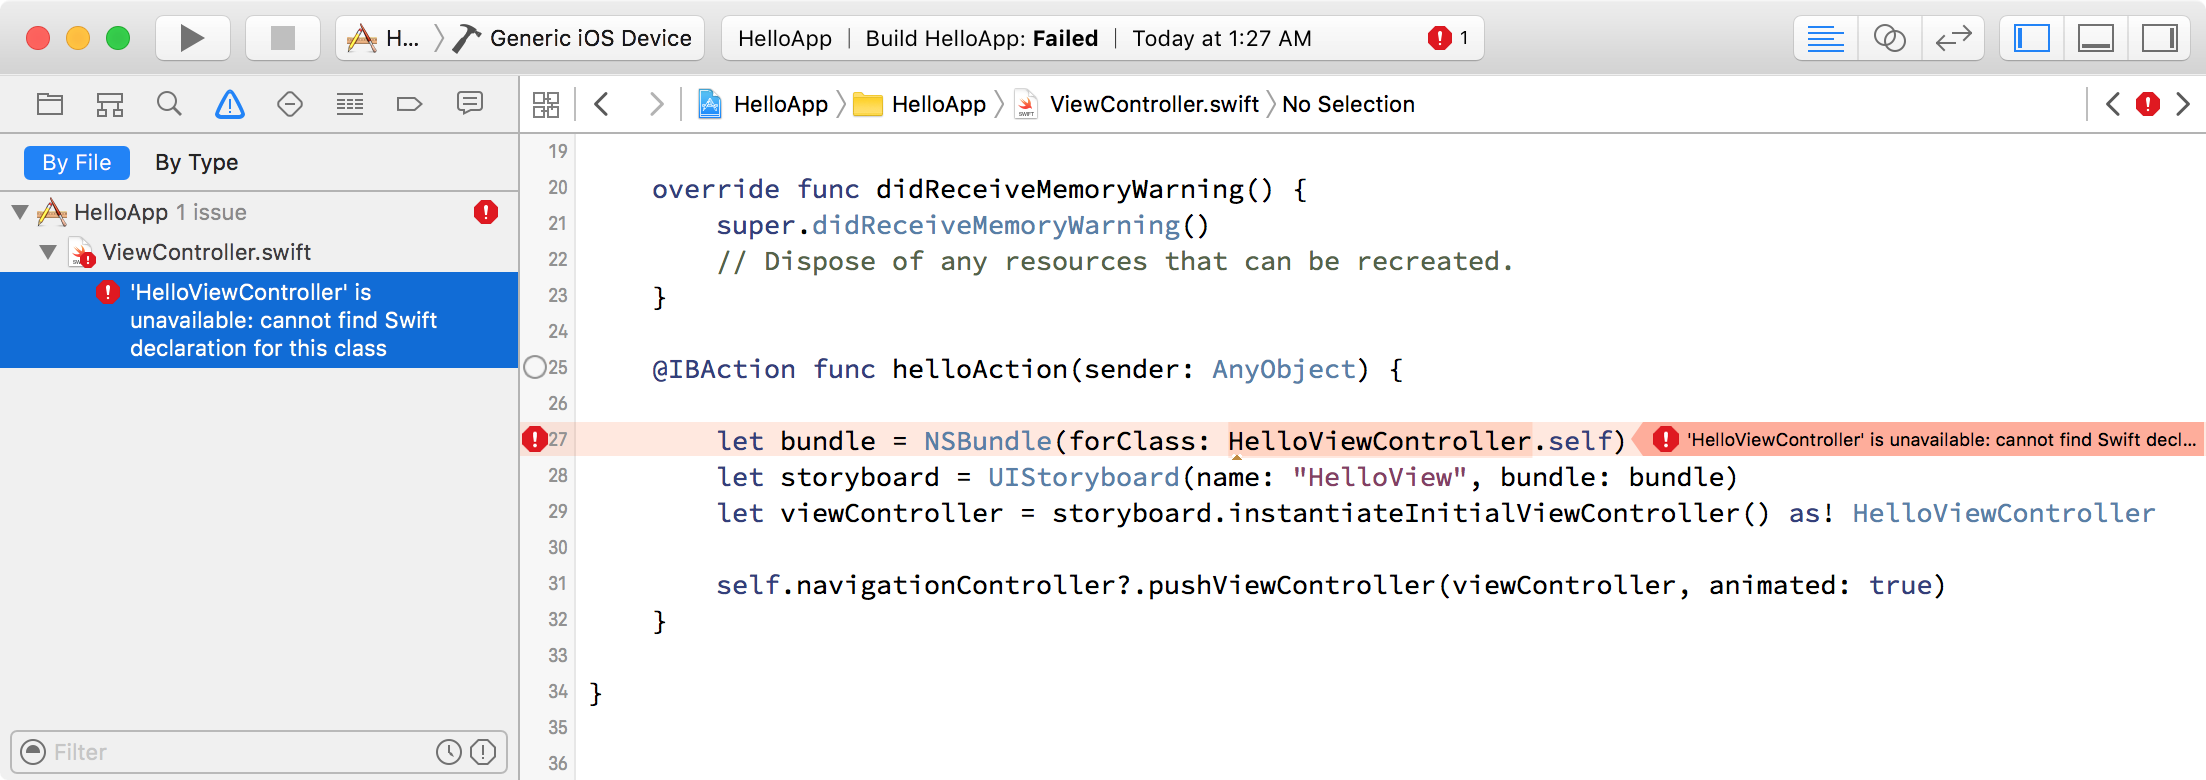This screenshot has height=780, width=2206.
Task: Click didReceiveMemoryWarning in the override declaration
Action: [x=1060, y=189]
